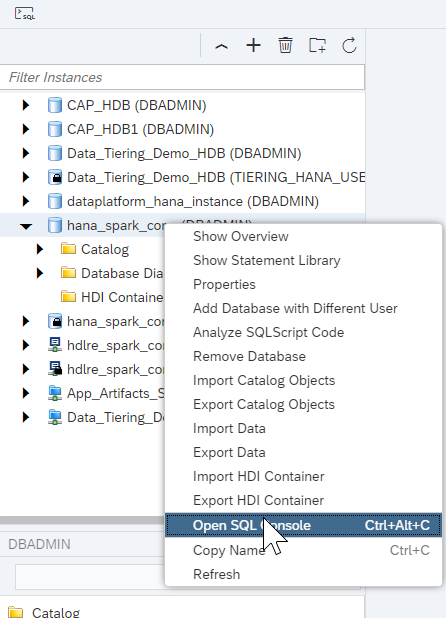Click the App_Artifacts_S connection icon

[55, 393]
